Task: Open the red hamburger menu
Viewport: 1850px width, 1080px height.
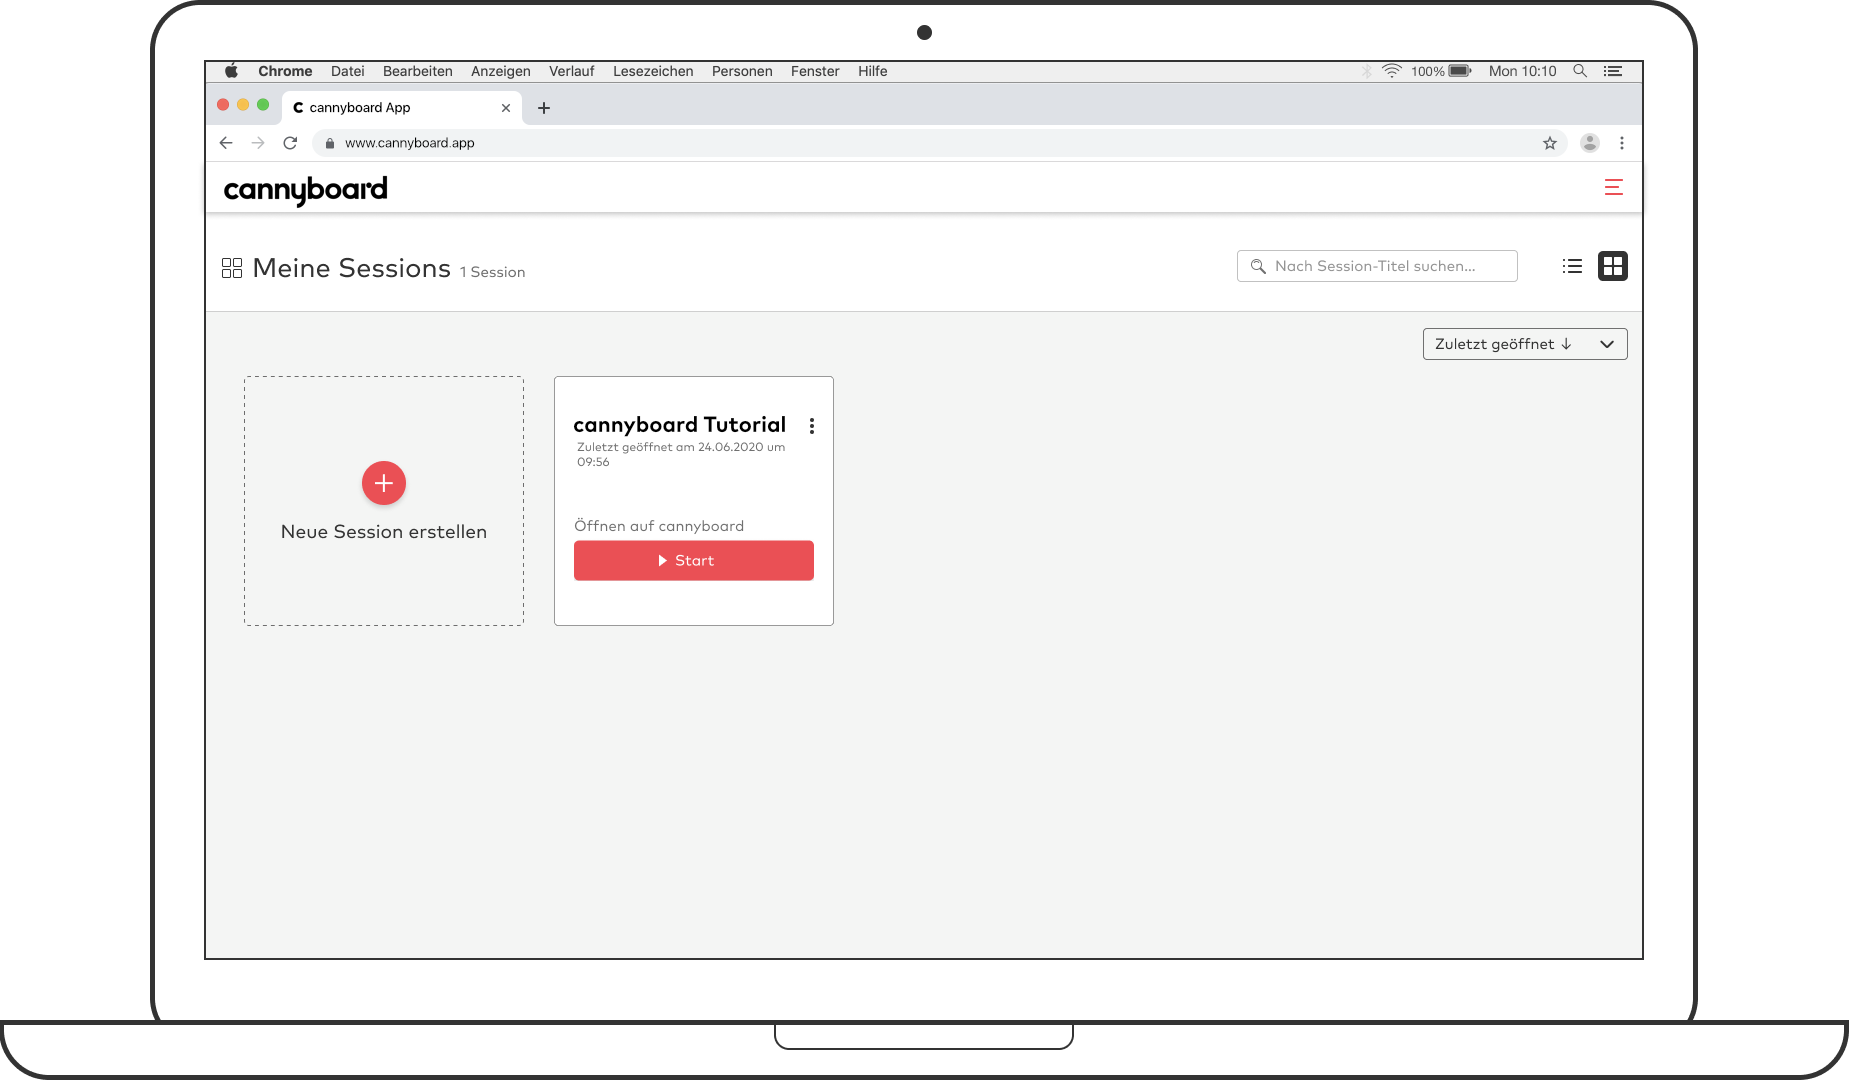Action: pos(1613,187)
